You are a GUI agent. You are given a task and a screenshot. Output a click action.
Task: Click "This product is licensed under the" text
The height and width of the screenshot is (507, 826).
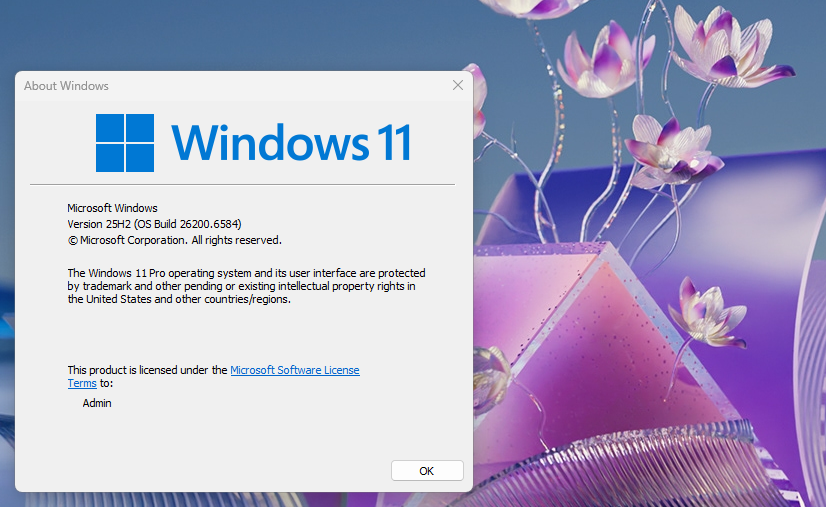[147, 370]
